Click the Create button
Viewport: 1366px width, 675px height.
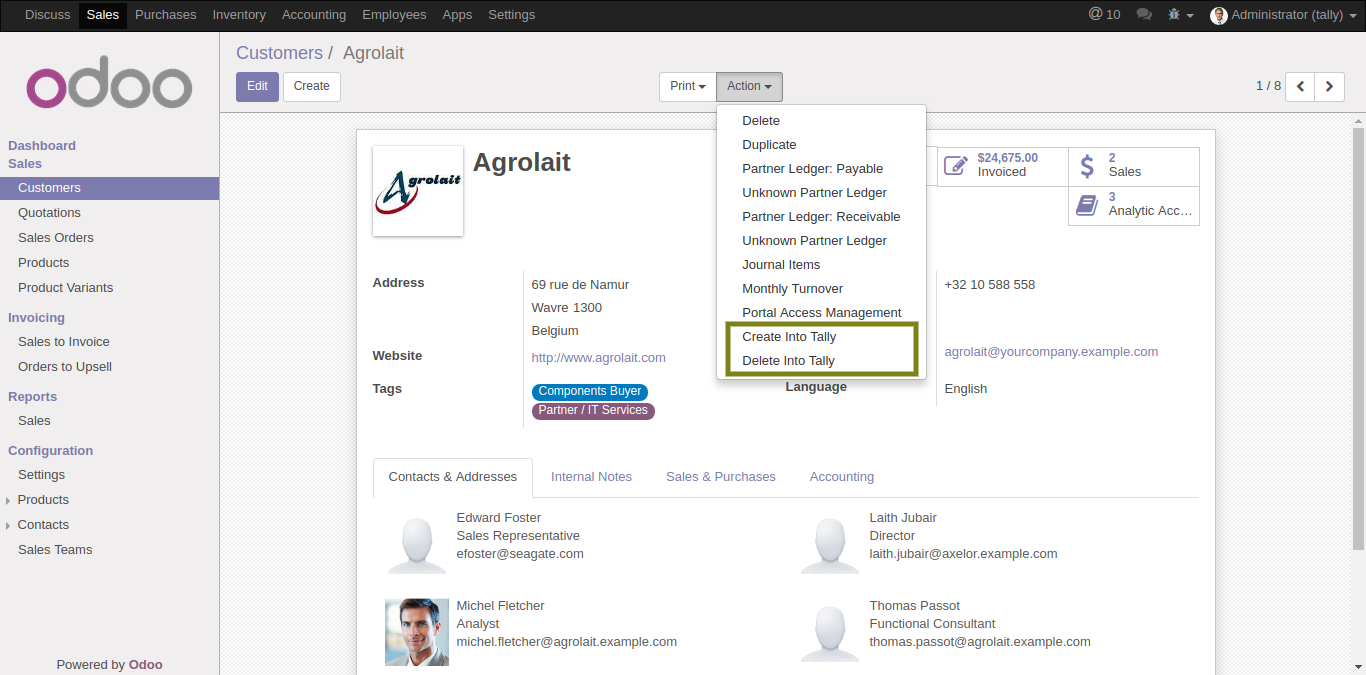(x=312, y=87)
